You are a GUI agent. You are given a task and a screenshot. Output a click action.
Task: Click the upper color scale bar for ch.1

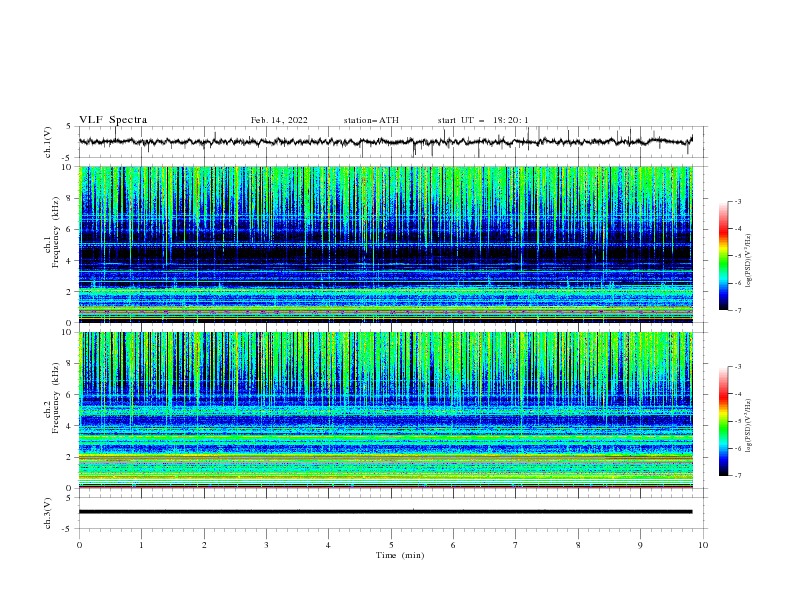tap(724, 256)
